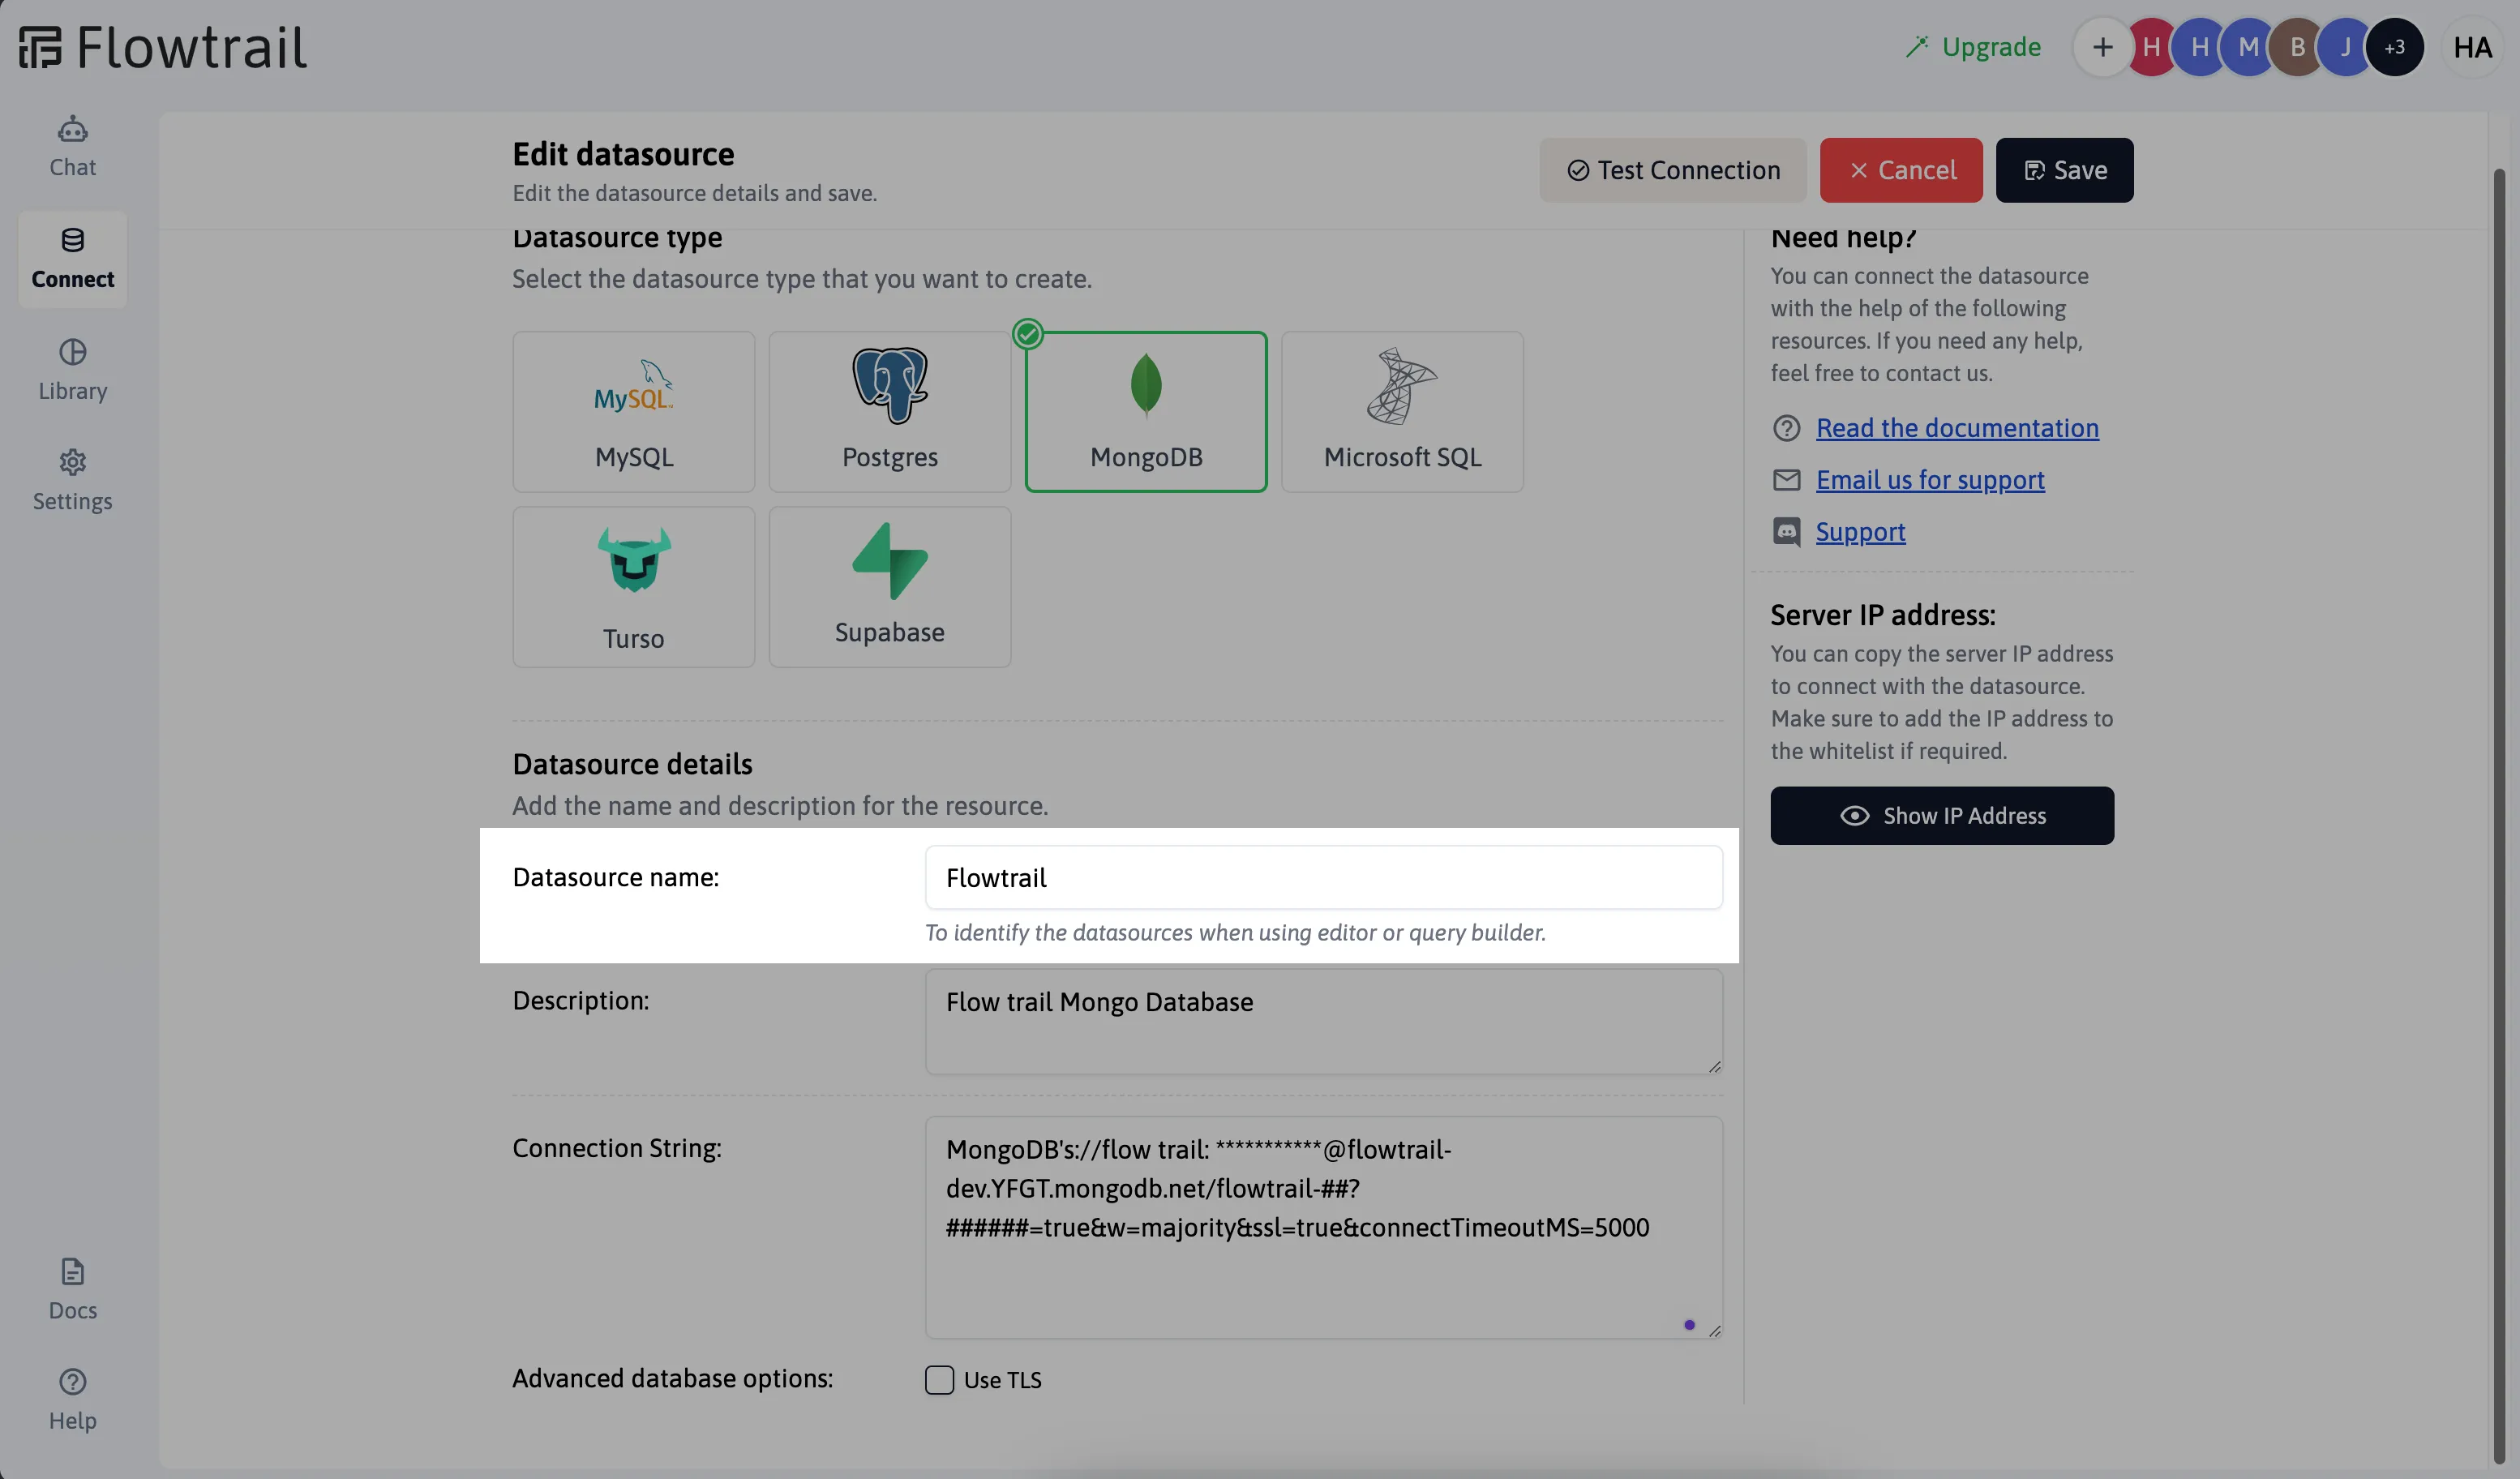The width and height of the screenshot is (2520, 1479).
Task: Select the Turso datasource type
Action: pos(634,587)
